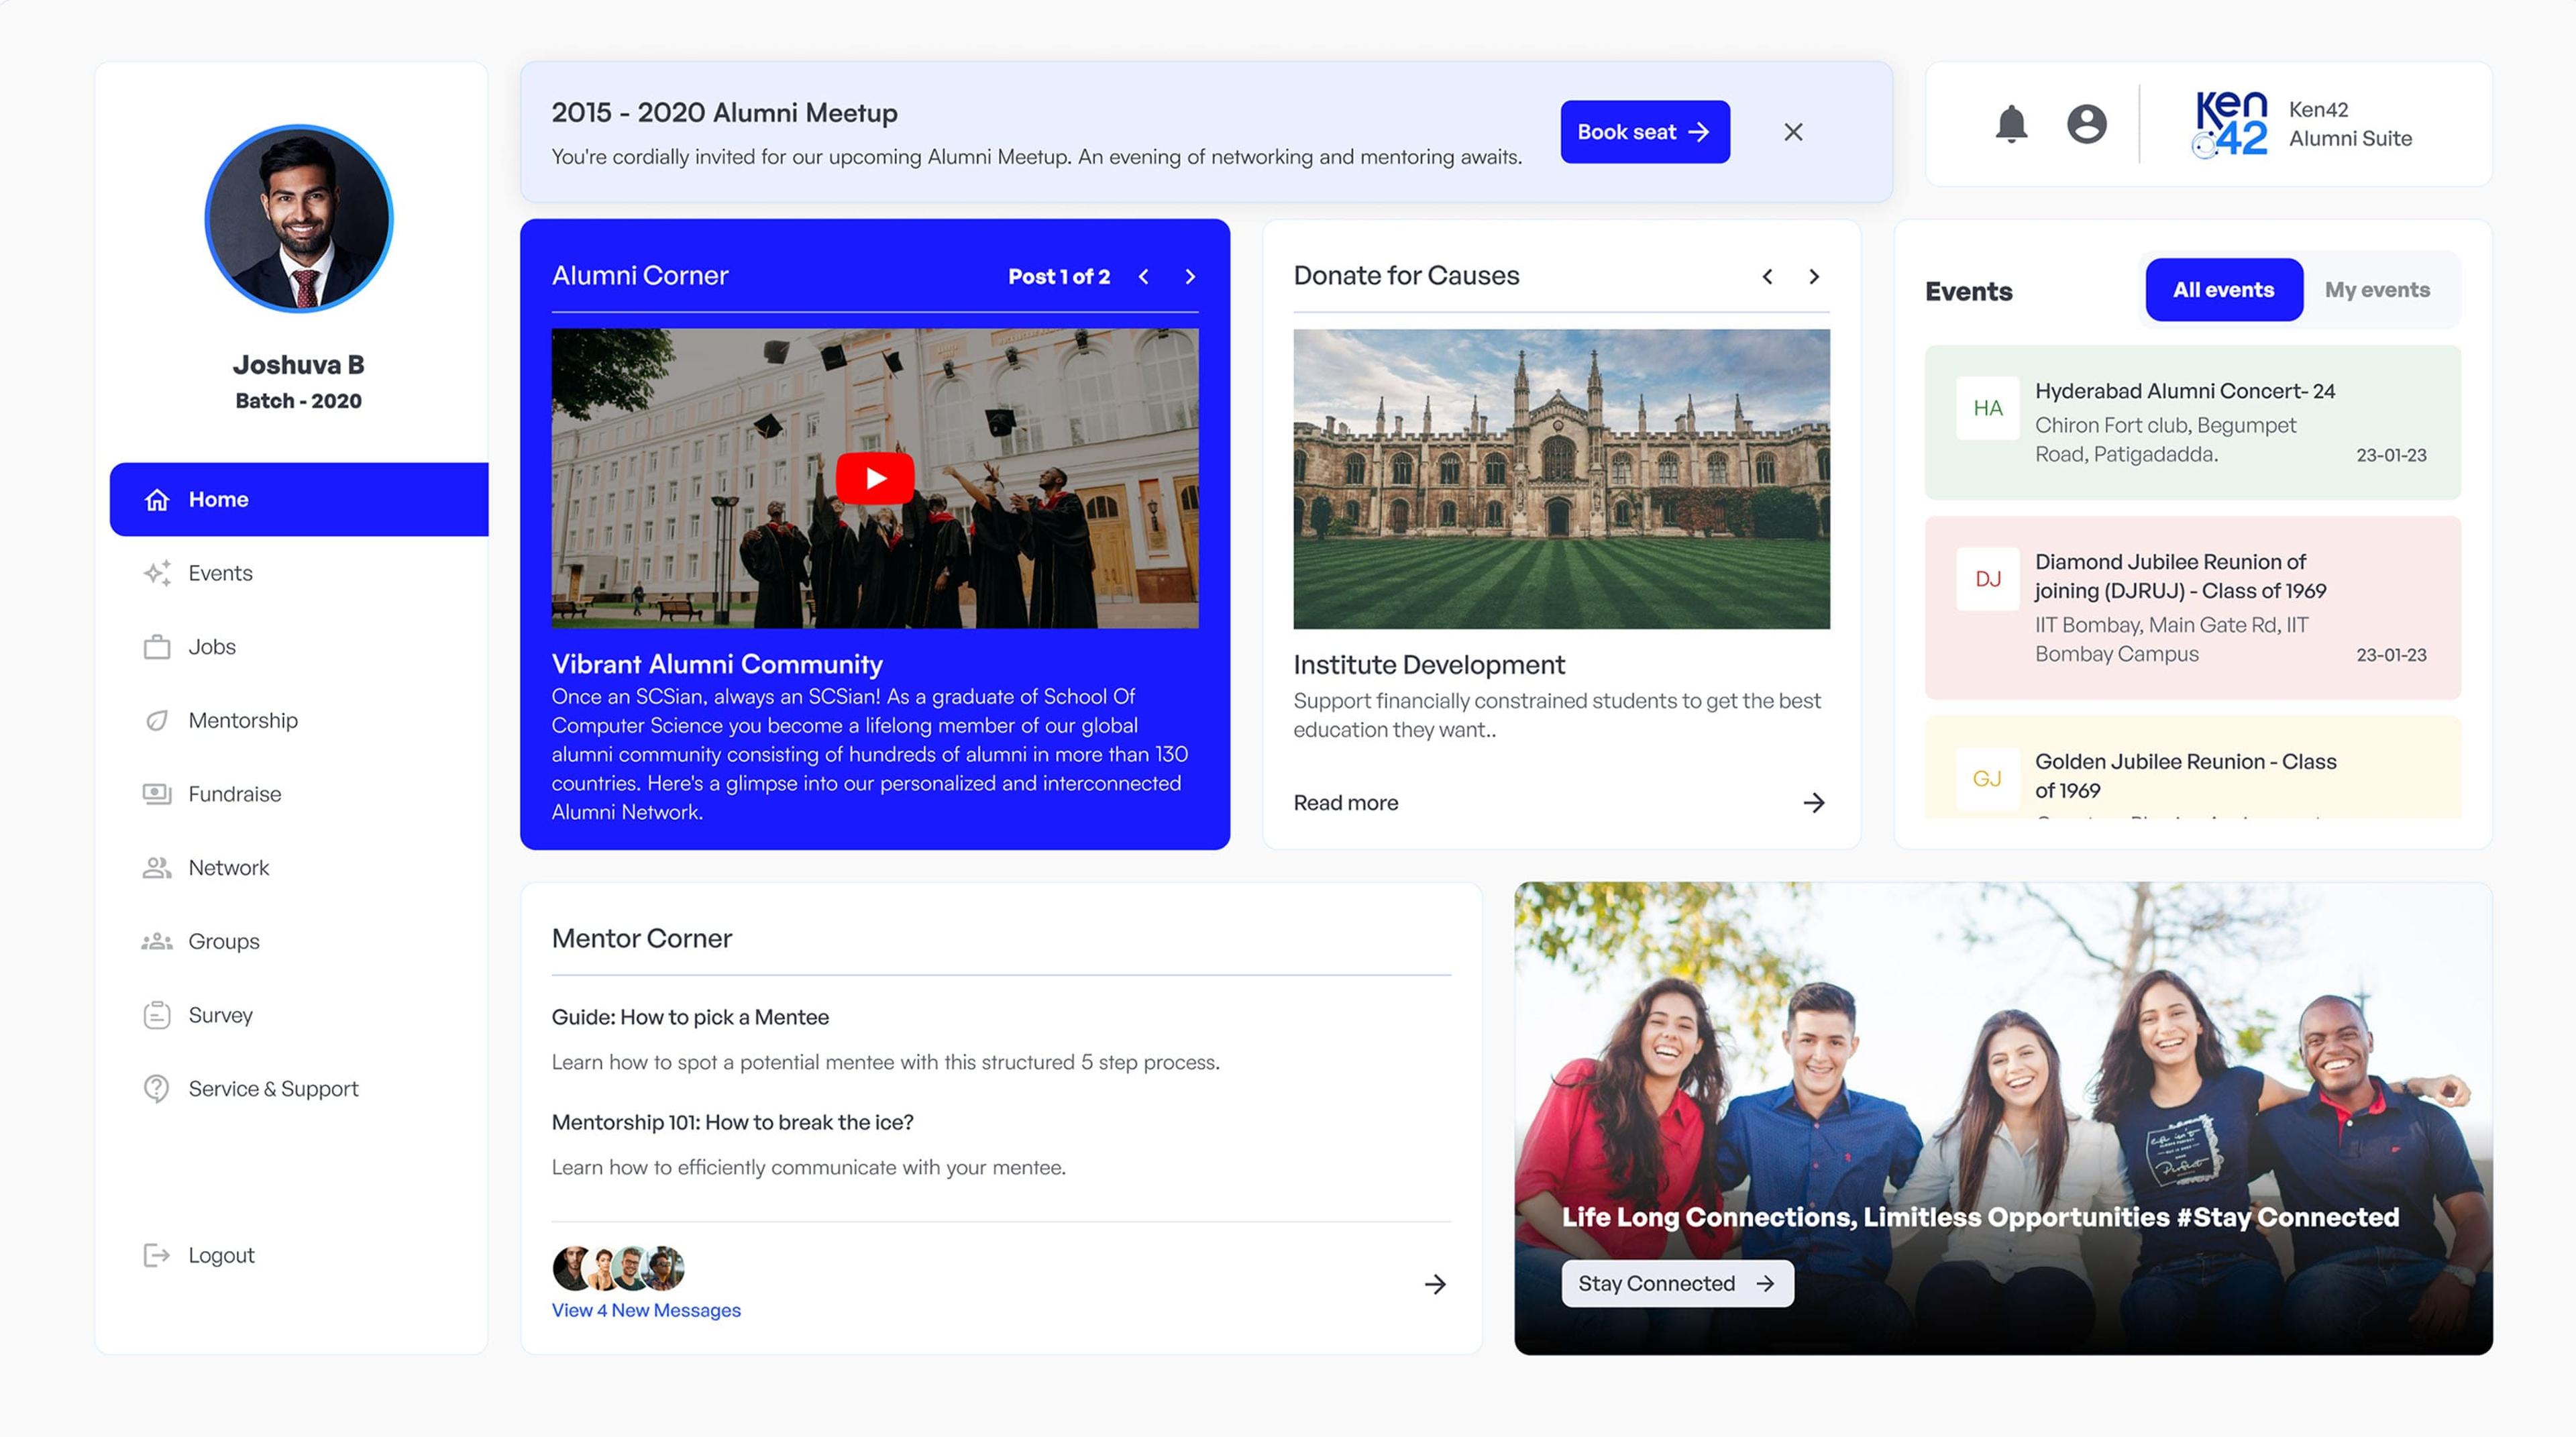Open the Survey label in the sidebar
This screenshot has width=2576, height=1437.
(x=221, y=1015)
